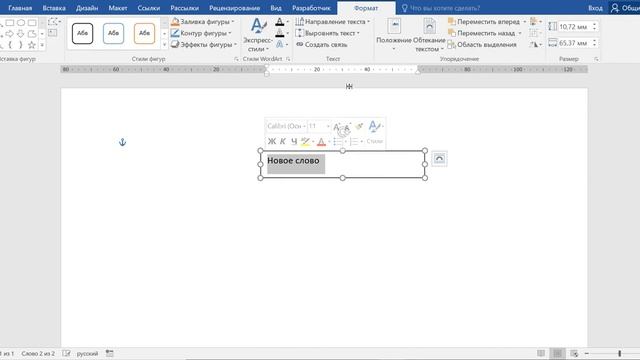Image resolution: width=640 pixels, height=360 pixels.
Task: Open Область выделения selection pane
Action: 482,44
